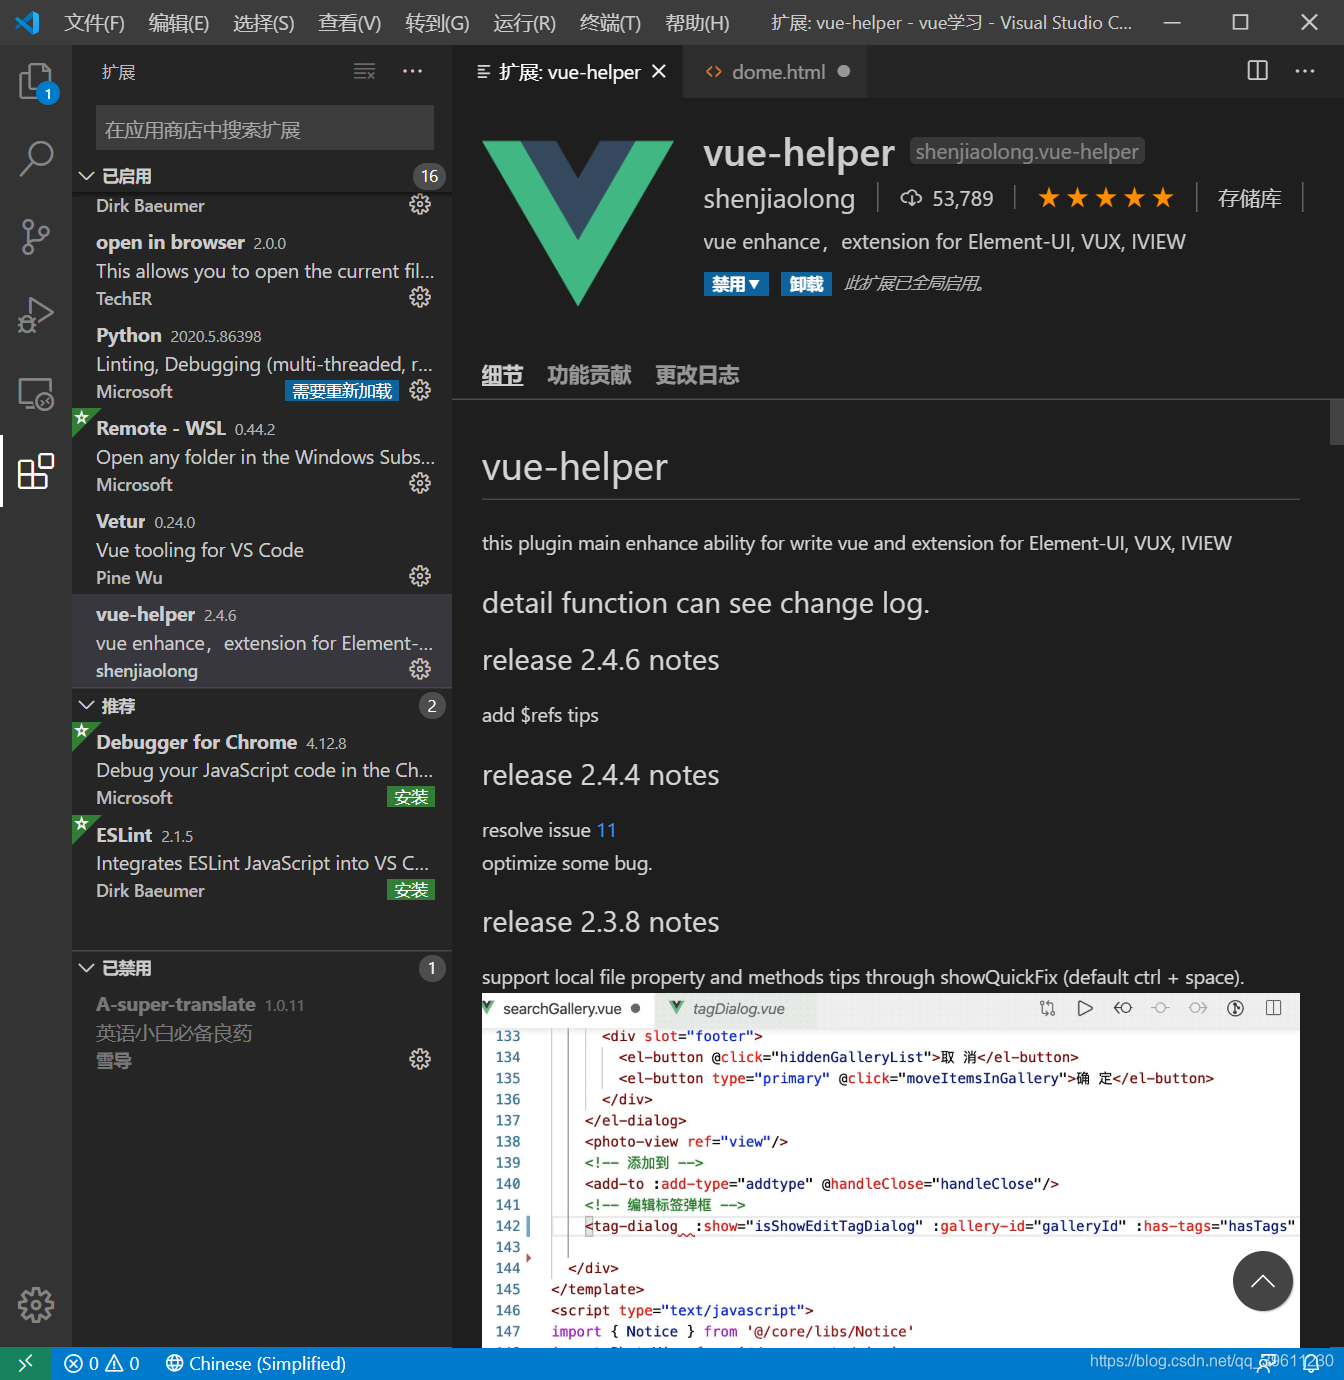Open the Explorer view in activity bar
This screenshot has height=1380, width=1344.
(36, 82)
